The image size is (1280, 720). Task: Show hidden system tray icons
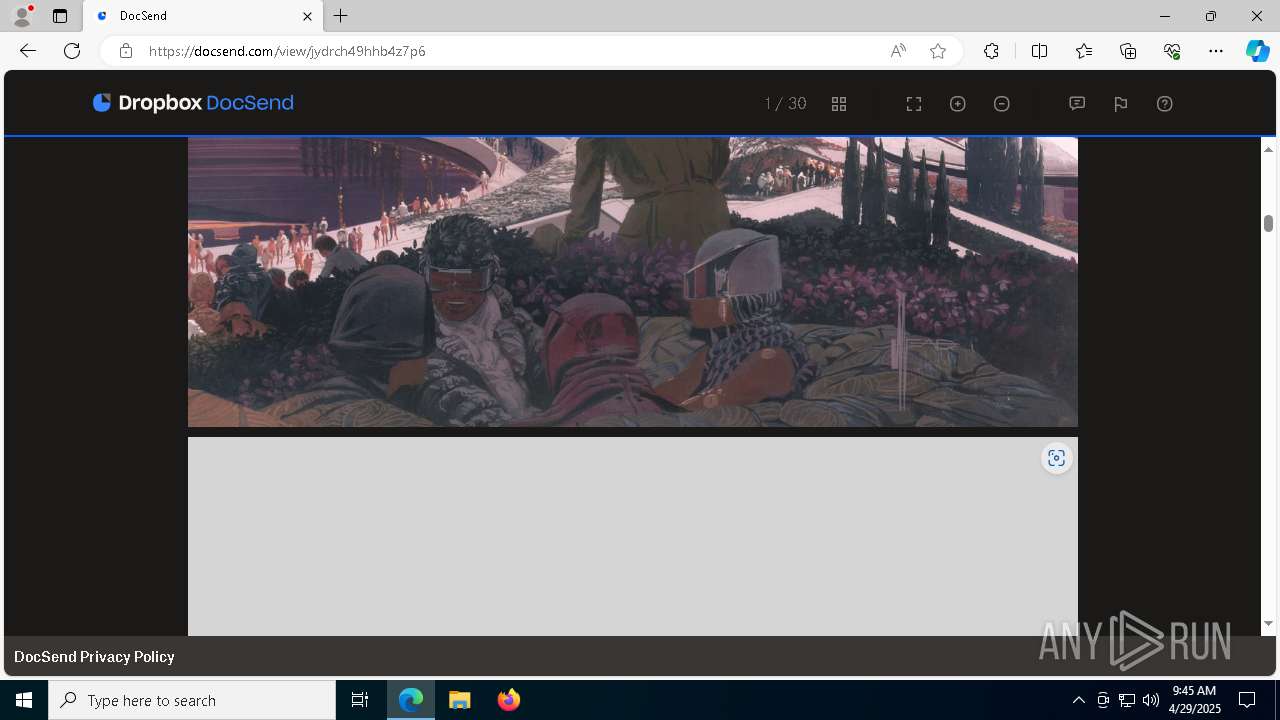pyautogui.click(x=1078, y=700)
